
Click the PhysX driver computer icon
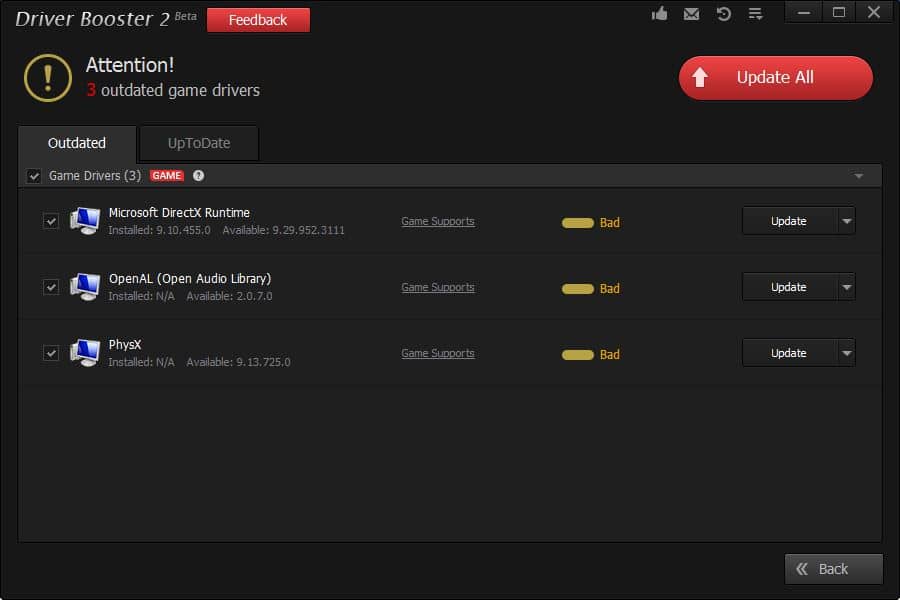(85, 353)
